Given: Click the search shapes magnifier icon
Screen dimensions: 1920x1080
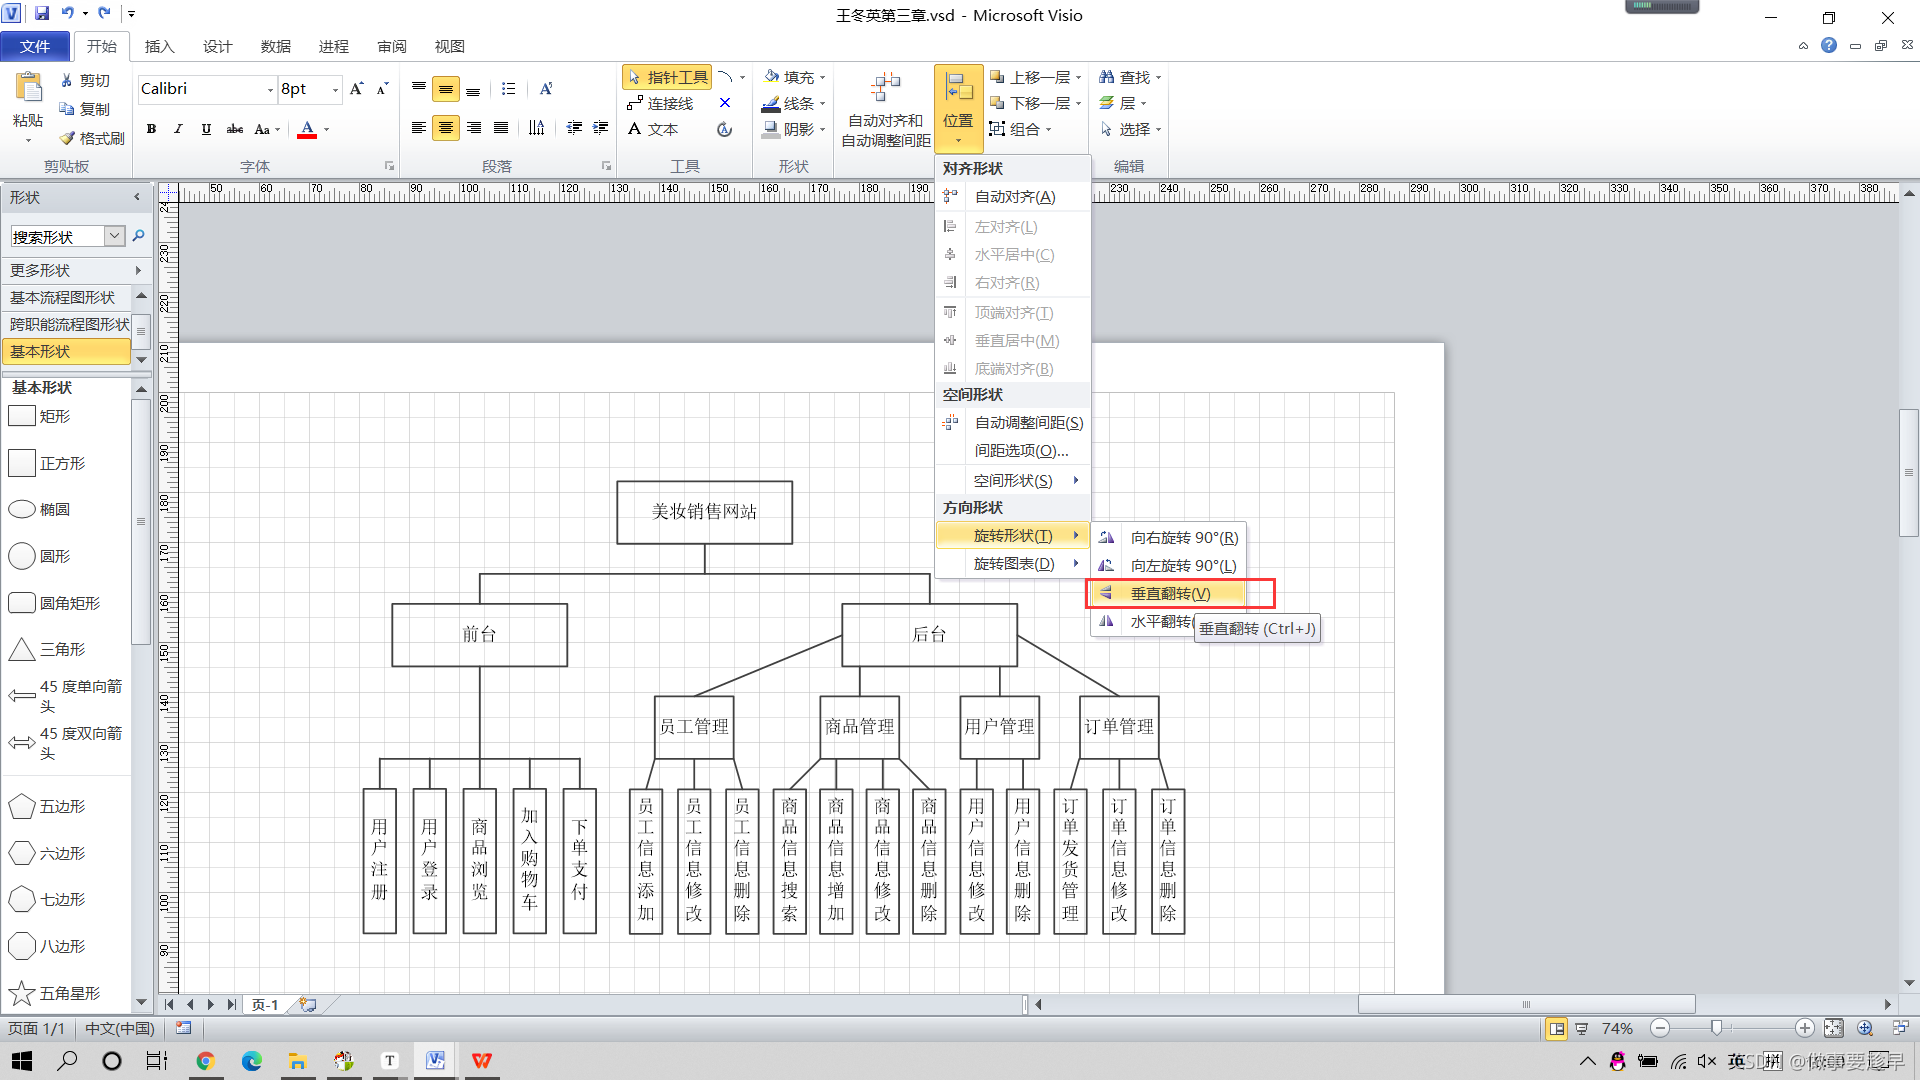Looking at the screenshot, I should point(138,236).
